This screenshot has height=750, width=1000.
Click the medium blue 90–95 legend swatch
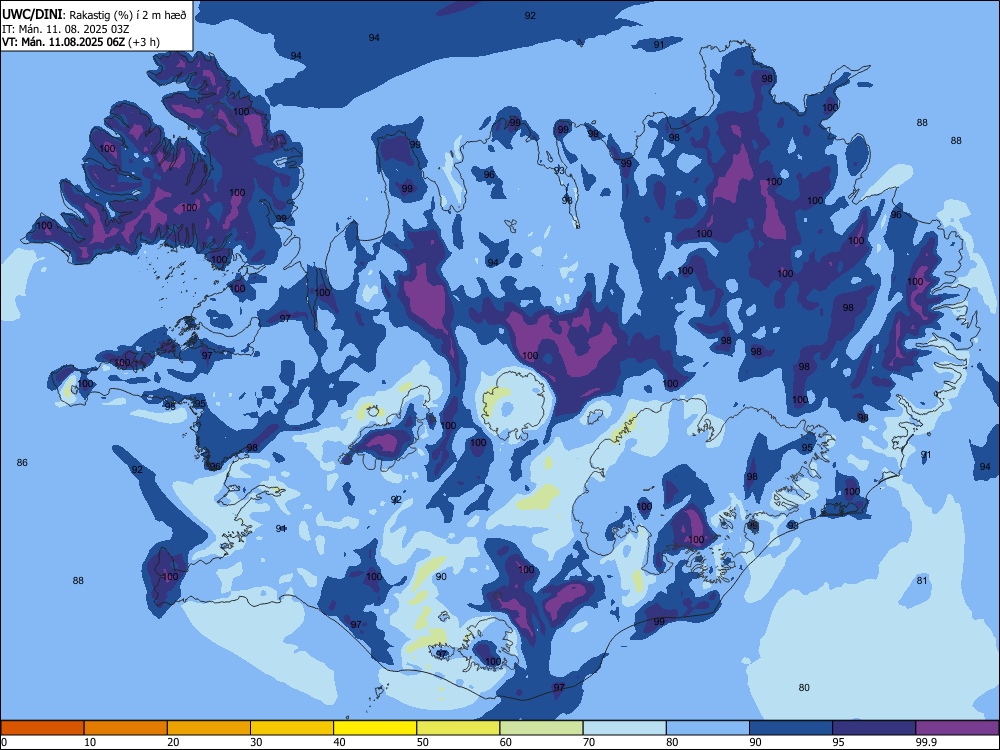point(791,728)
